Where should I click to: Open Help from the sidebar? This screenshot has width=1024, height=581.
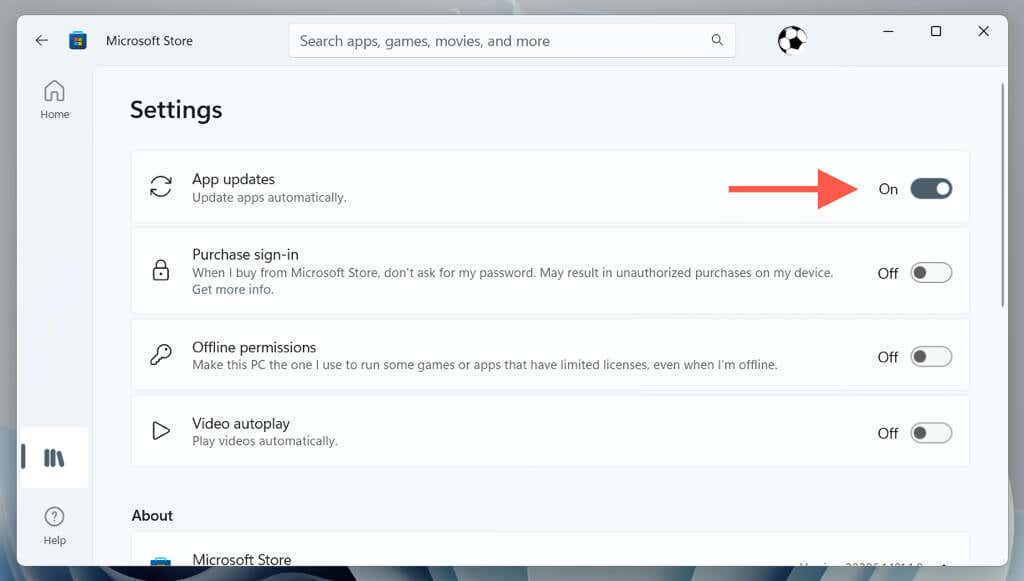[x=54, y=526]
